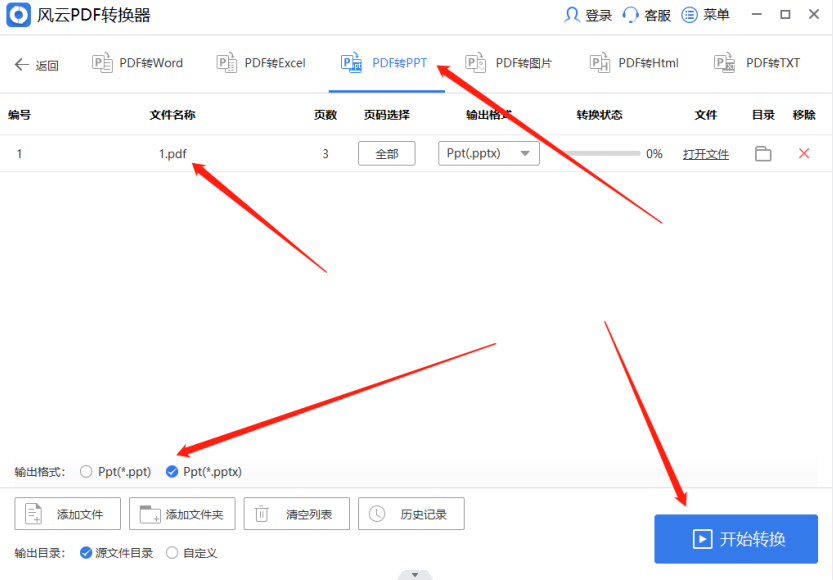Click the 风云PDF转换器 app logo icon
833x580 pixels.
tap(19, 15)
